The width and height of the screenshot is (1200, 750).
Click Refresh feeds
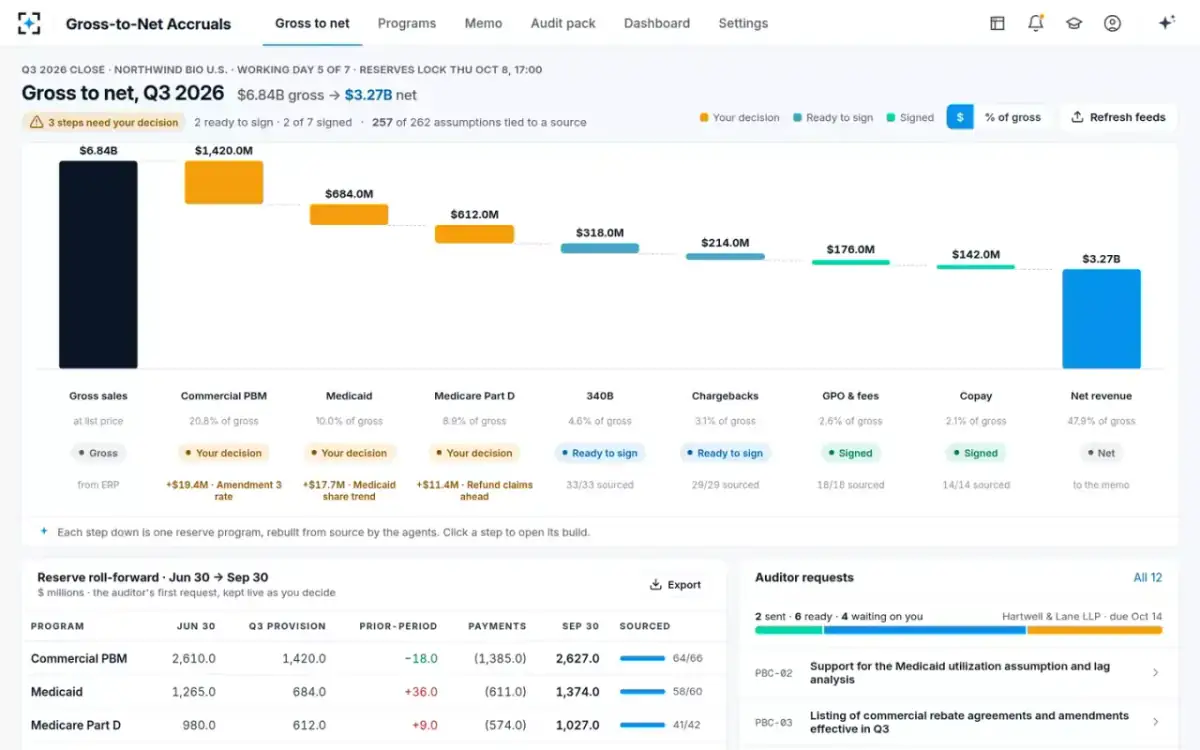1118,117
